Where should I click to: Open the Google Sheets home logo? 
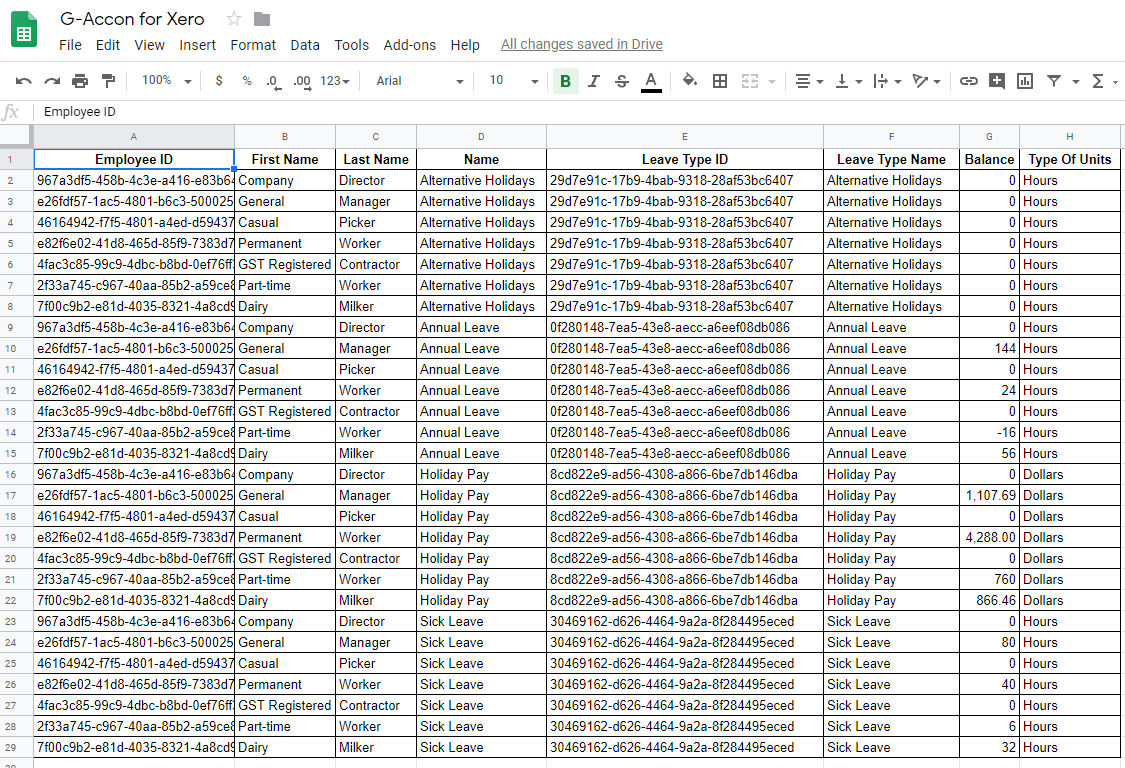[24, 30]
